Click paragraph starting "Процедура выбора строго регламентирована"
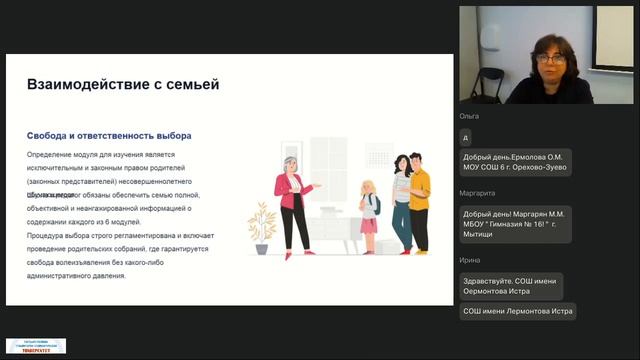Image resolution: width=640 pixels, height=360 pixels. point(120,256)
